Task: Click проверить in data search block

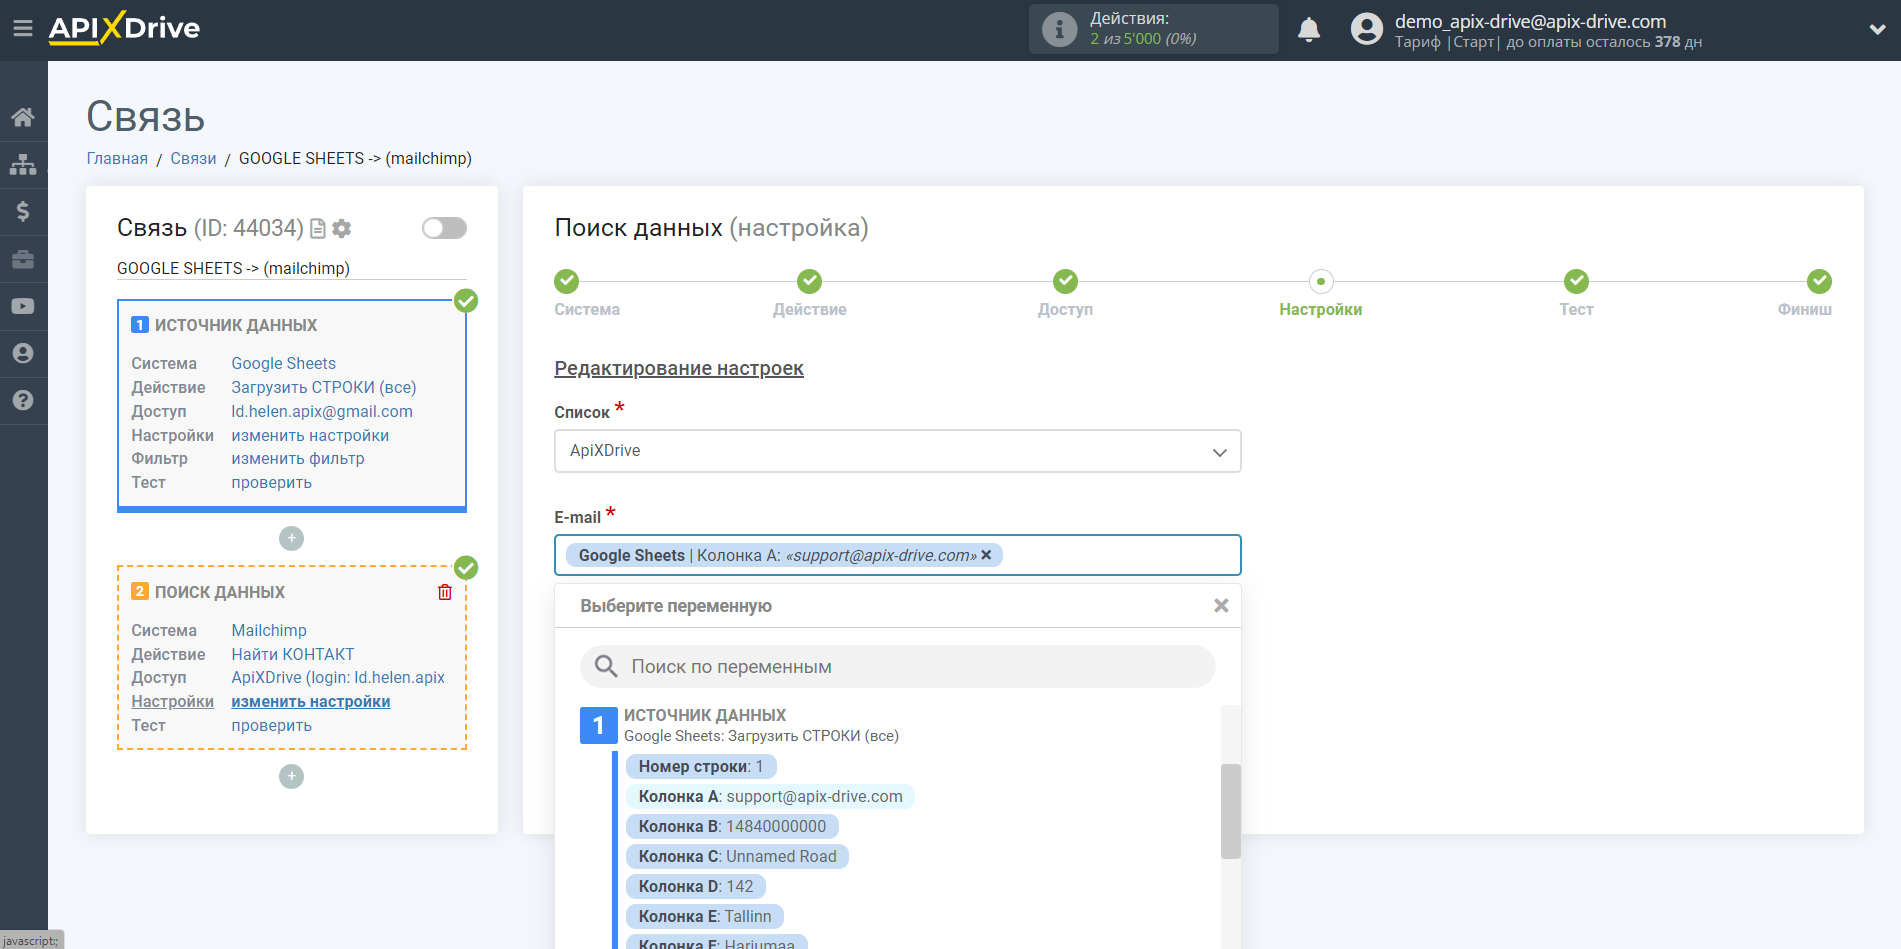Action: [272, 725]
